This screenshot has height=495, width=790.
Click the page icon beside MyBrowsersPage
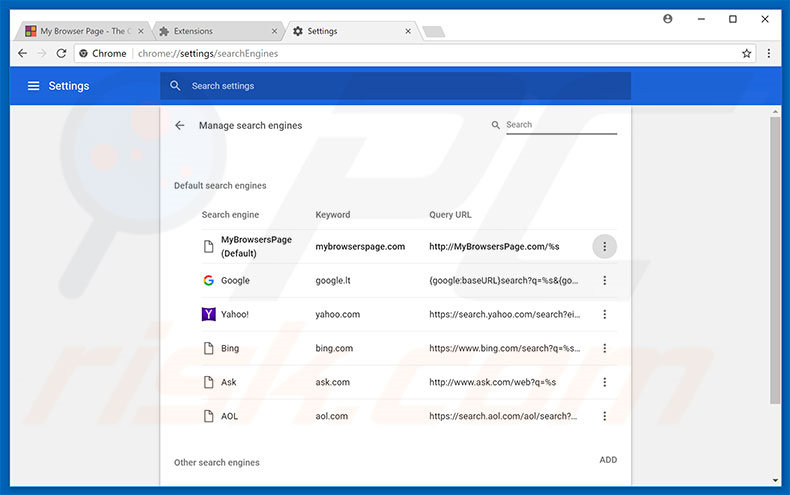(209, 246)
